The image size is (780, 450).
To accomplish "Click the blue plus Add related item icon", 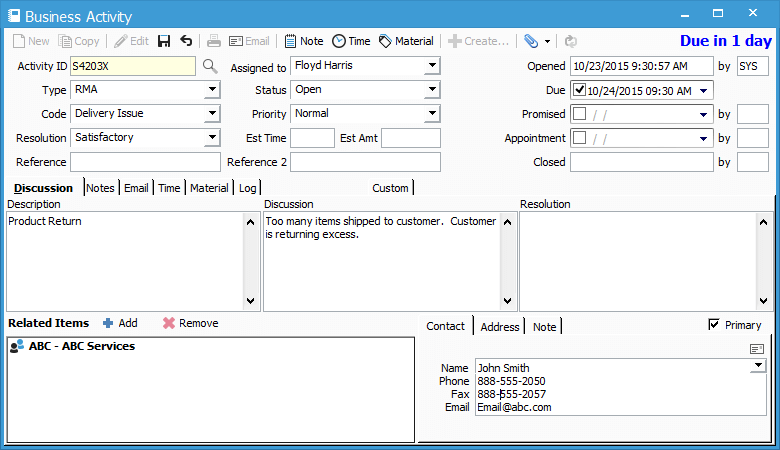I will coord(108,323).
